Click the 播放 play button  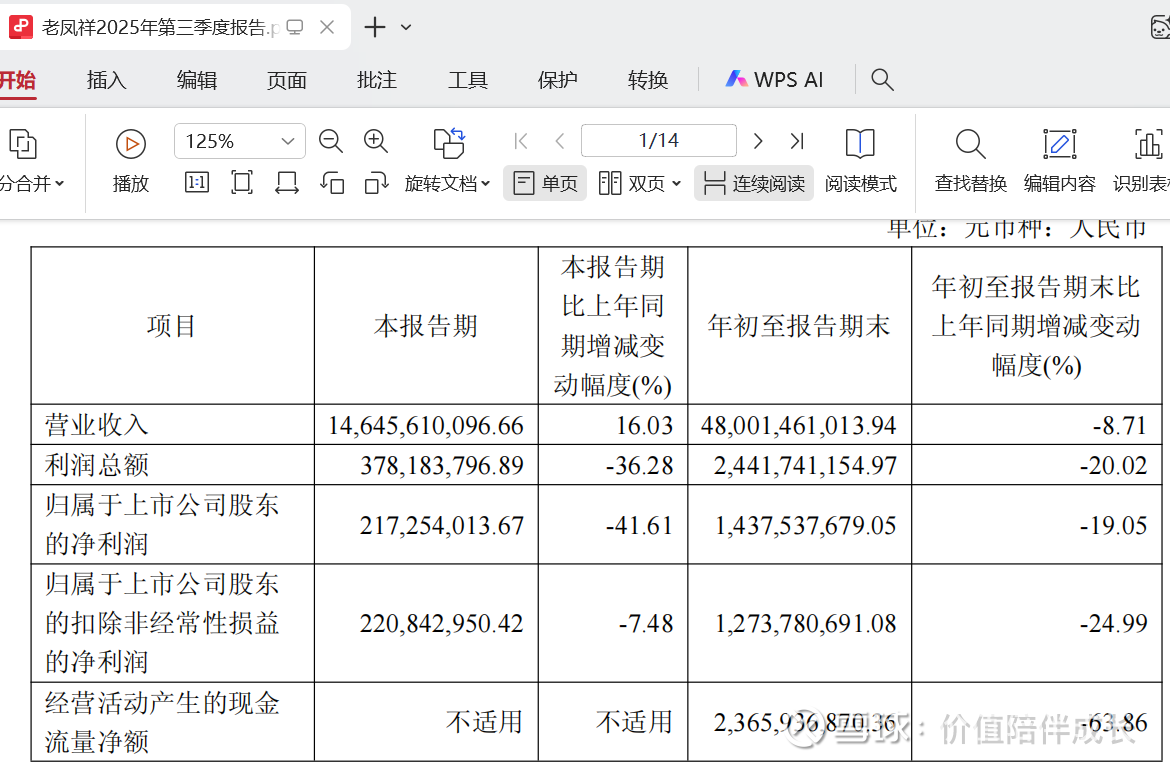click(x=131, y=160)
